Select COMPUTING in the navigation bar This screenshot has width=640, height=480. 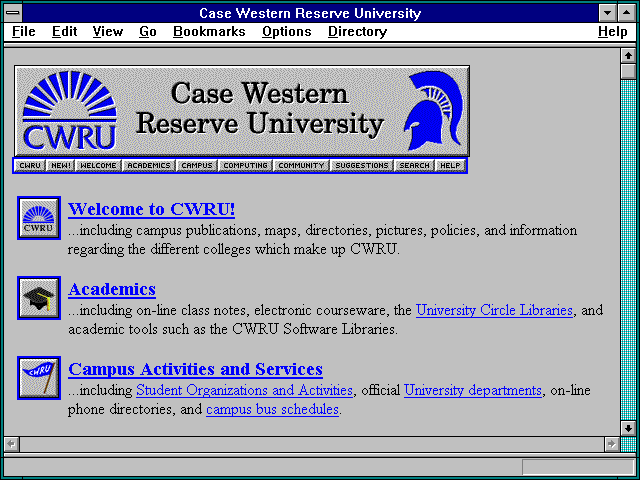point(245,165)
